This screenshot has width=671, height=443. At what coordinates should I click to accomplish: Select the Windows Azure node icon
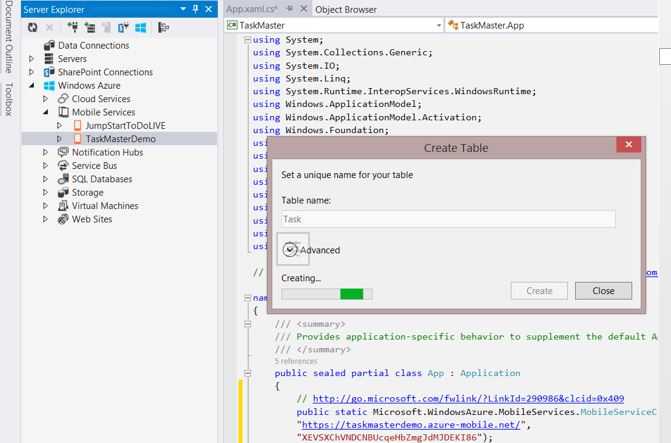point(49,86)
